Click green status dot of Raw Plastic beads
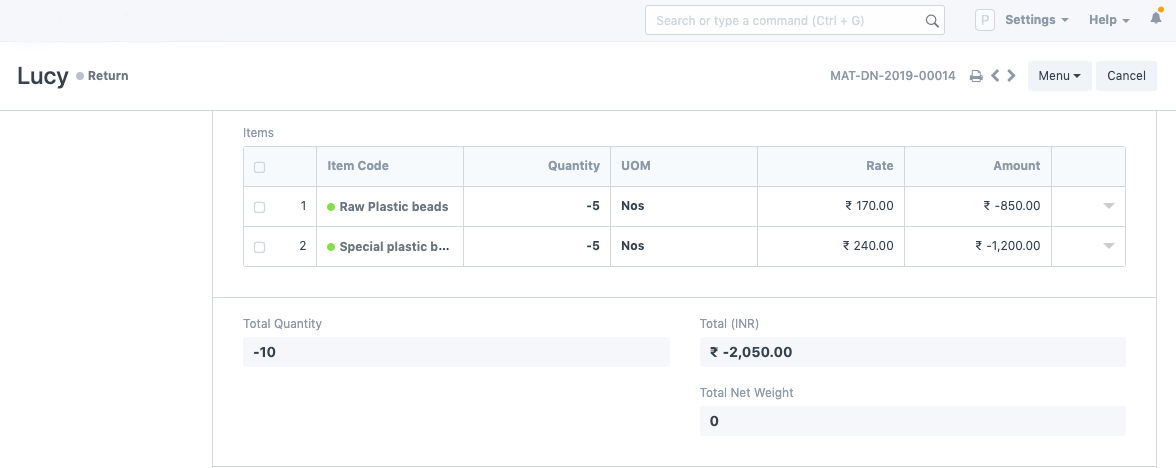Image resolution: width=1176 pixels, height=468 pixels. click(x=331, y=207)
